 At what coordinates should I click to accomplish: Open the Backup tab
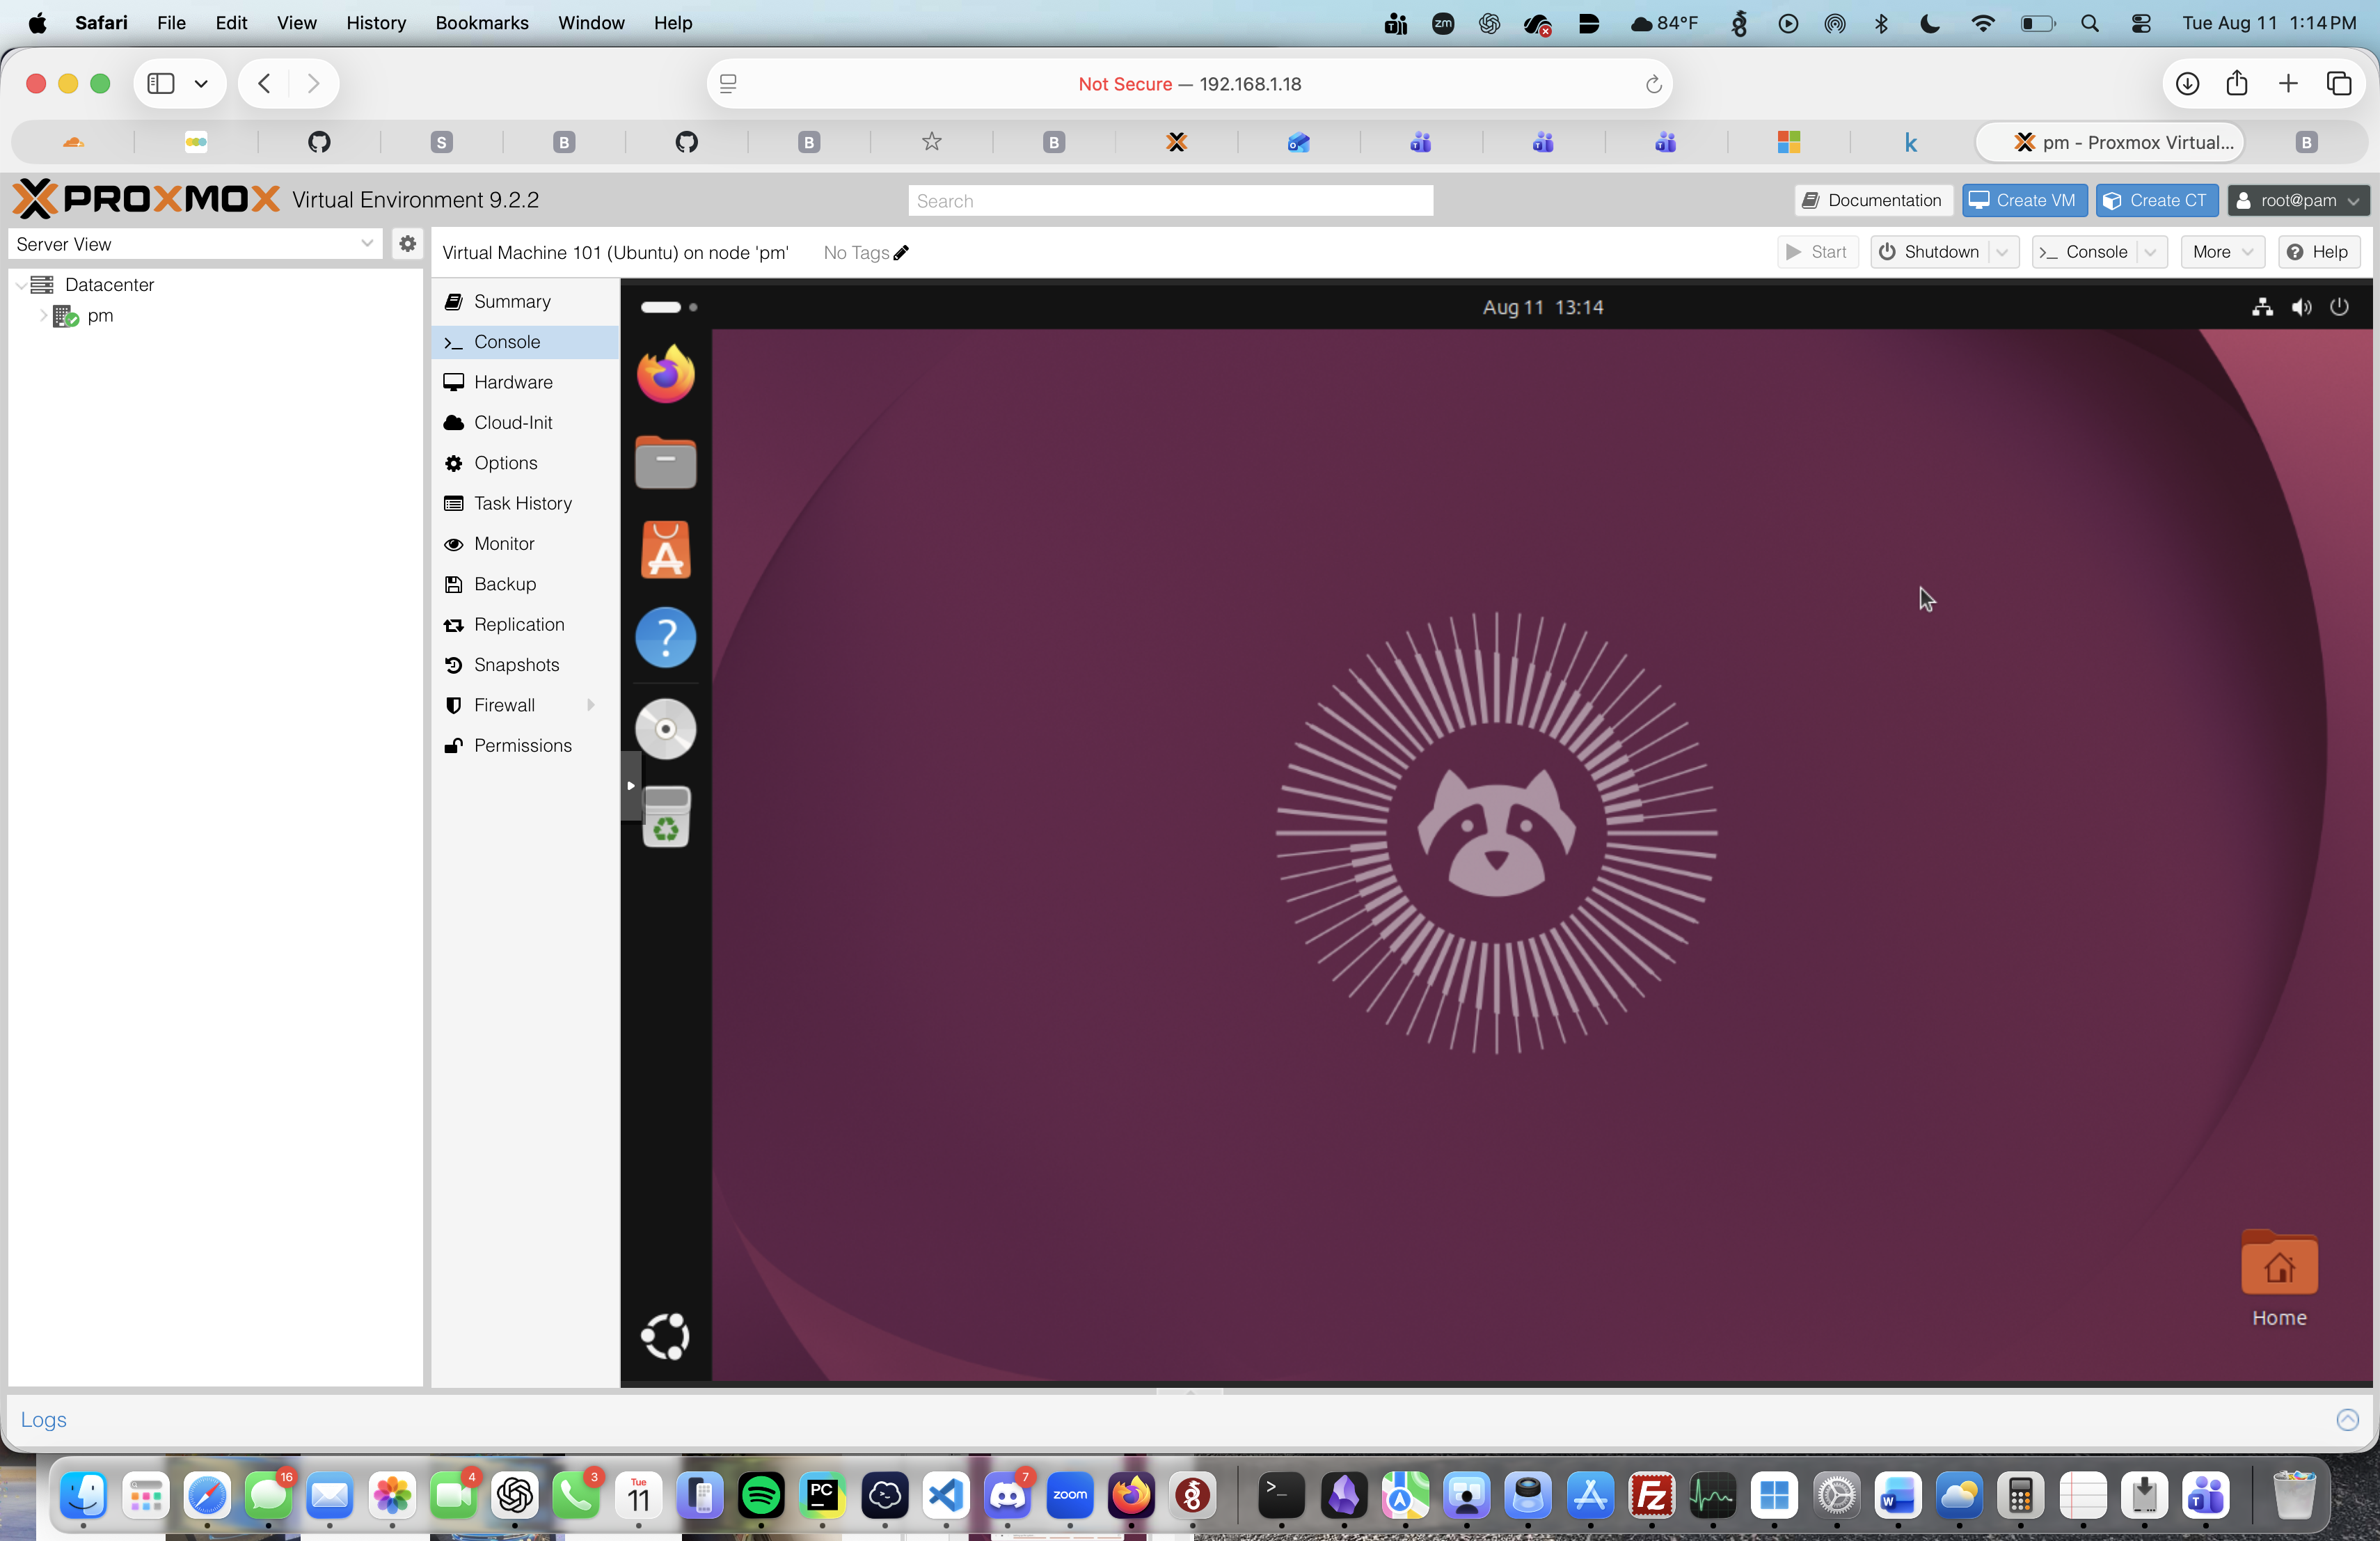[x=525, y=584]
